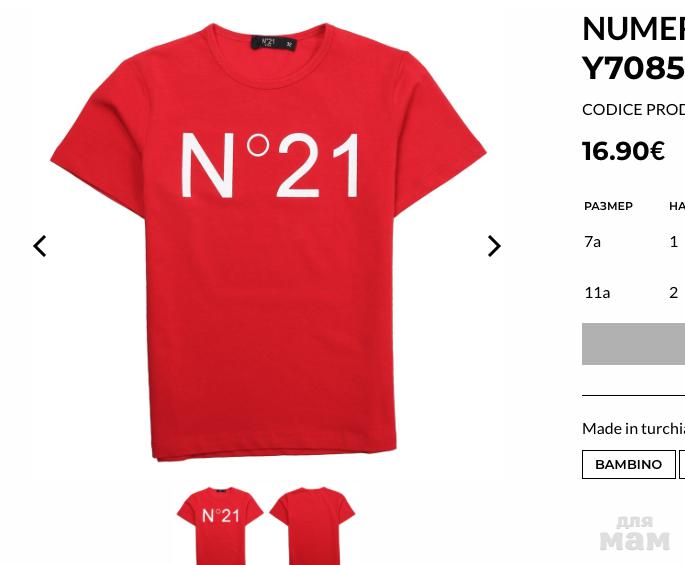Select the back view shirt thumbnail
This screenshot has width=685, height=565.
click(x=312, y=526)
